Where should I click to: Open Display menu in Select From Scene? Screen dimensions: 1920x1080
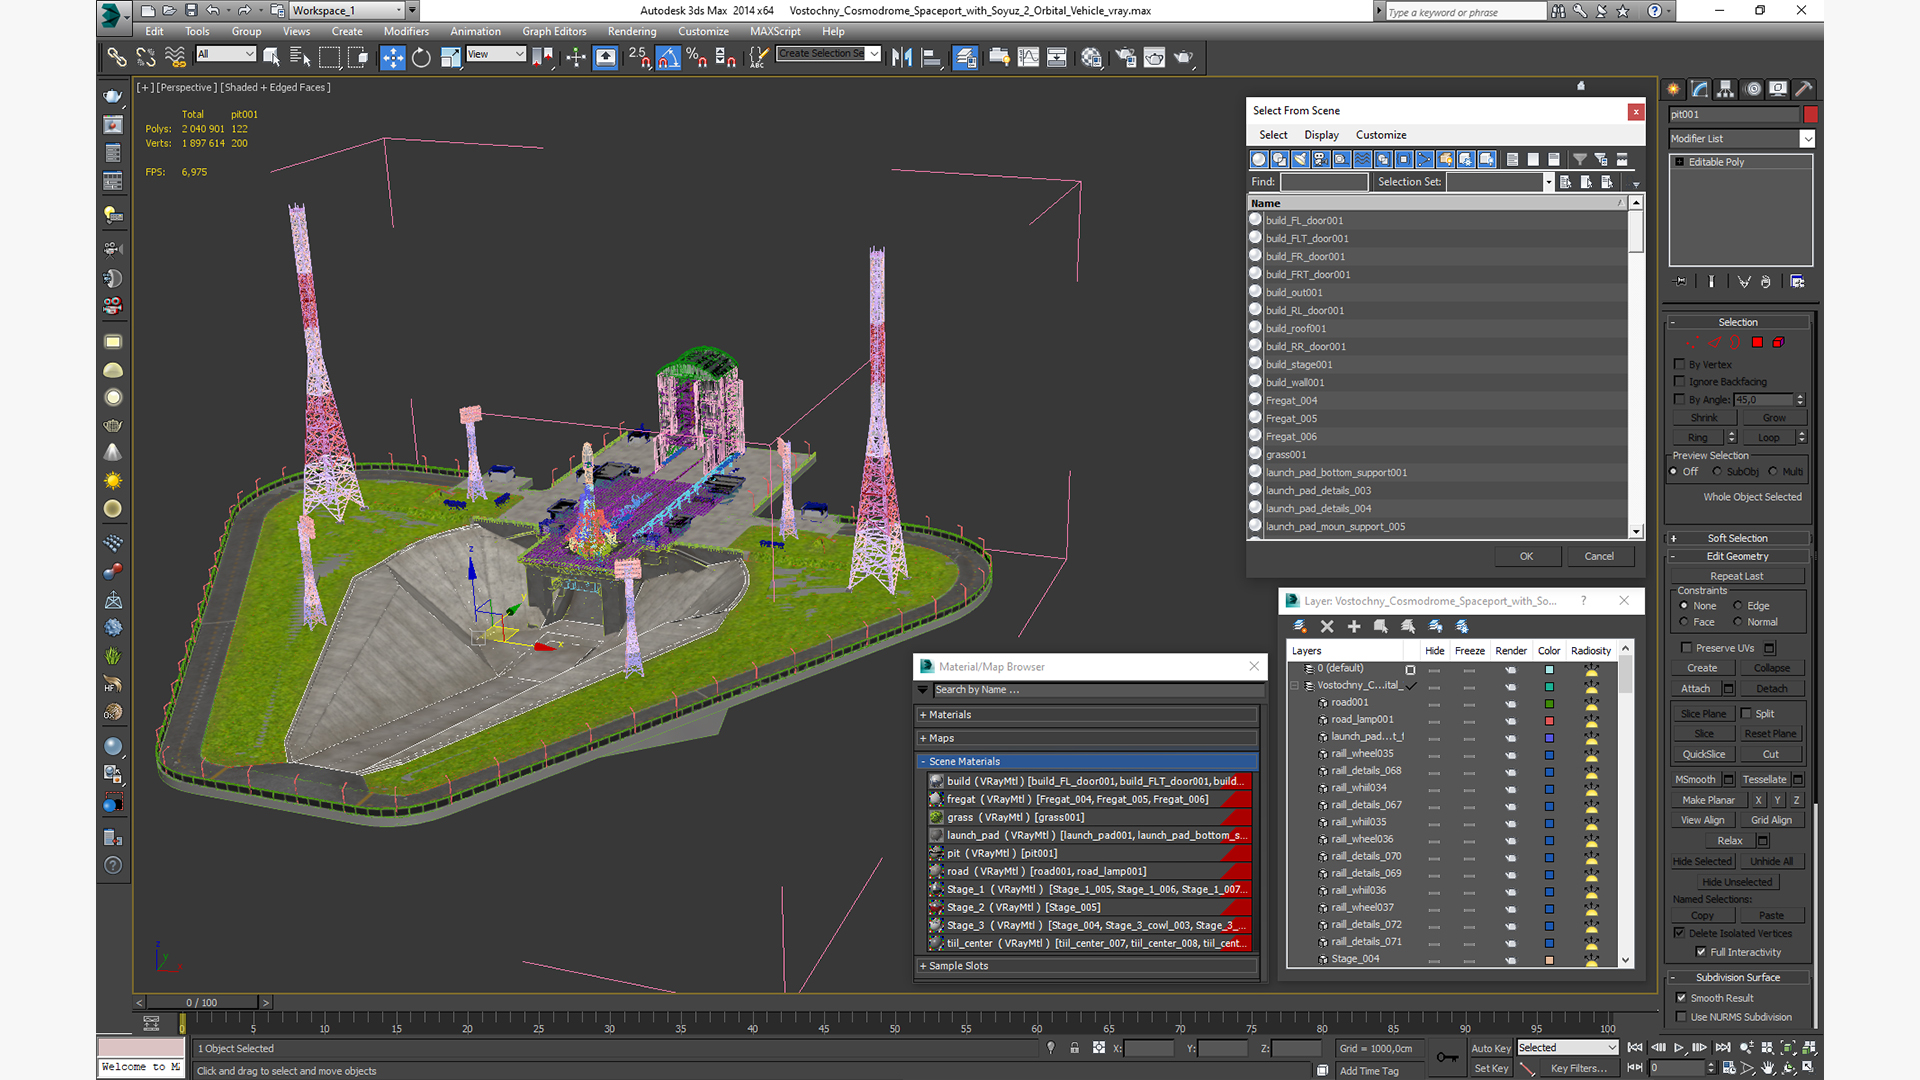(1321, 135)
